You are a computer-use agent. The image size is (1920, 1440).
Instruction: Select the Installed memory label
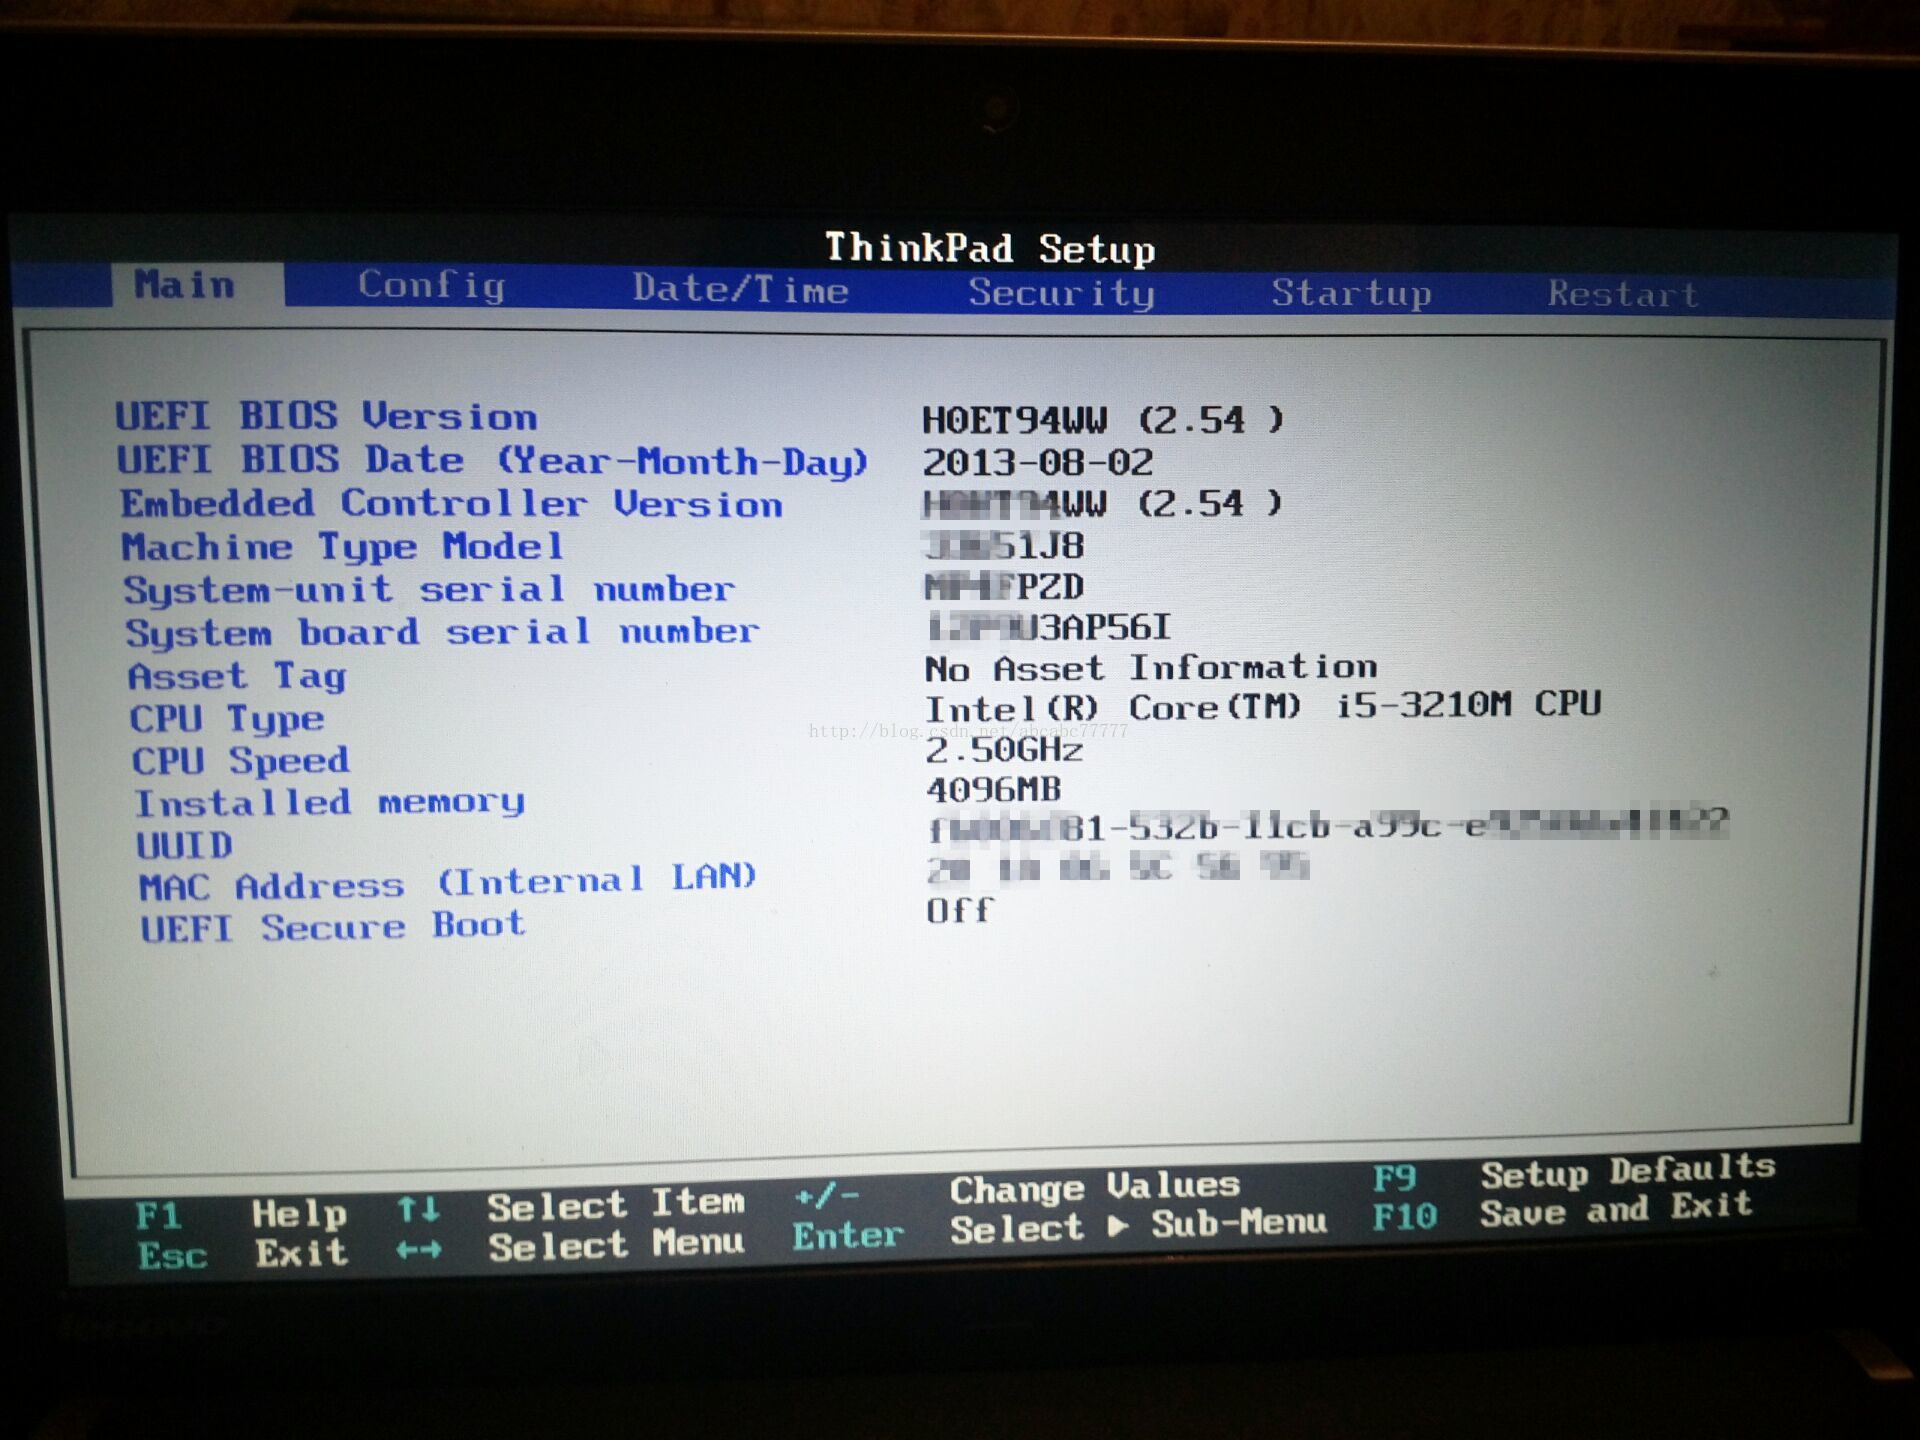[330, 803]
